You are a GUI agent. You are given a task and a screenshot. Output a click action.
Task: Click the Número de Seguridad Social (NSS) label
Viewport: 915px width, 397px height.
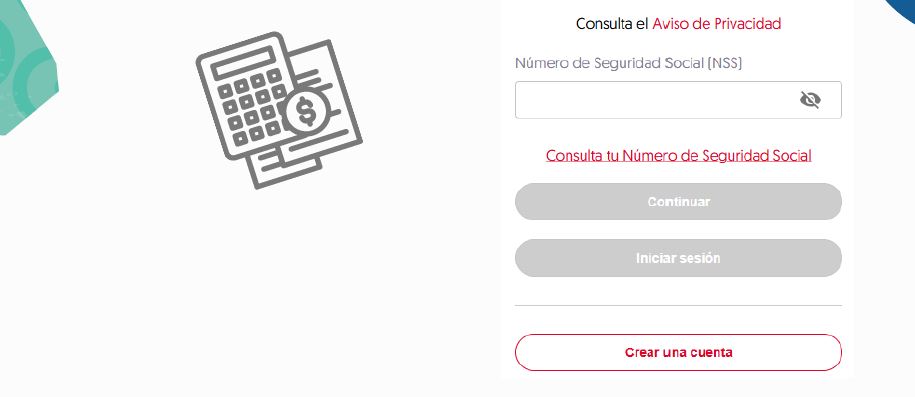point(628,63)
